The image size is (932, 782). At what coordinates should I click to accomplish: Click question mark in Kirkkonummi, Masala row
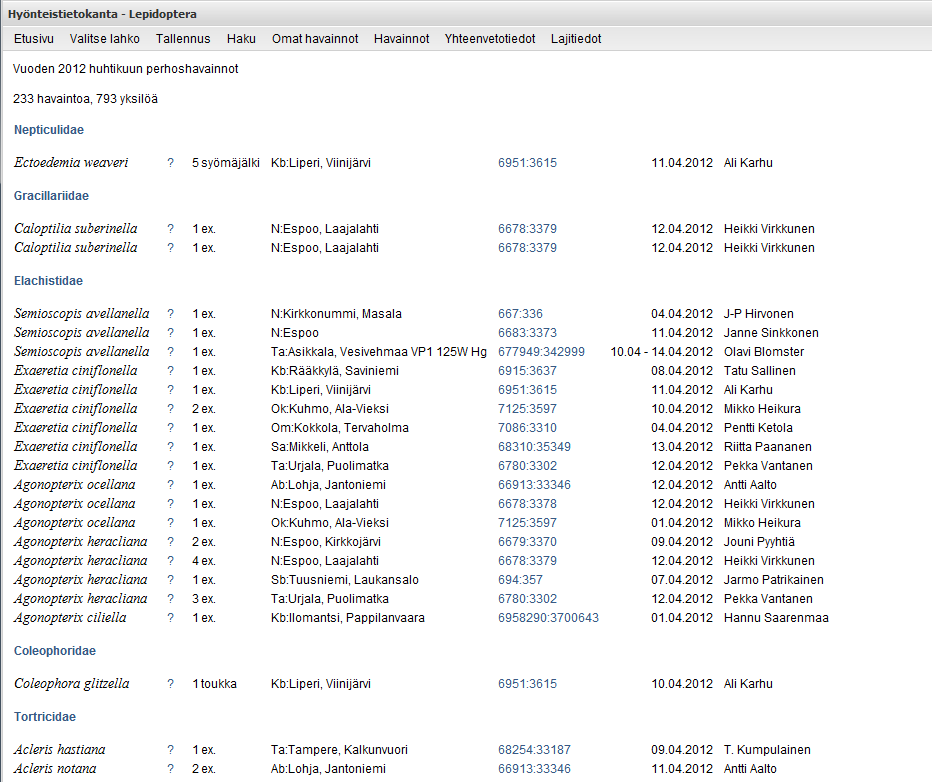tap(171, 314)
